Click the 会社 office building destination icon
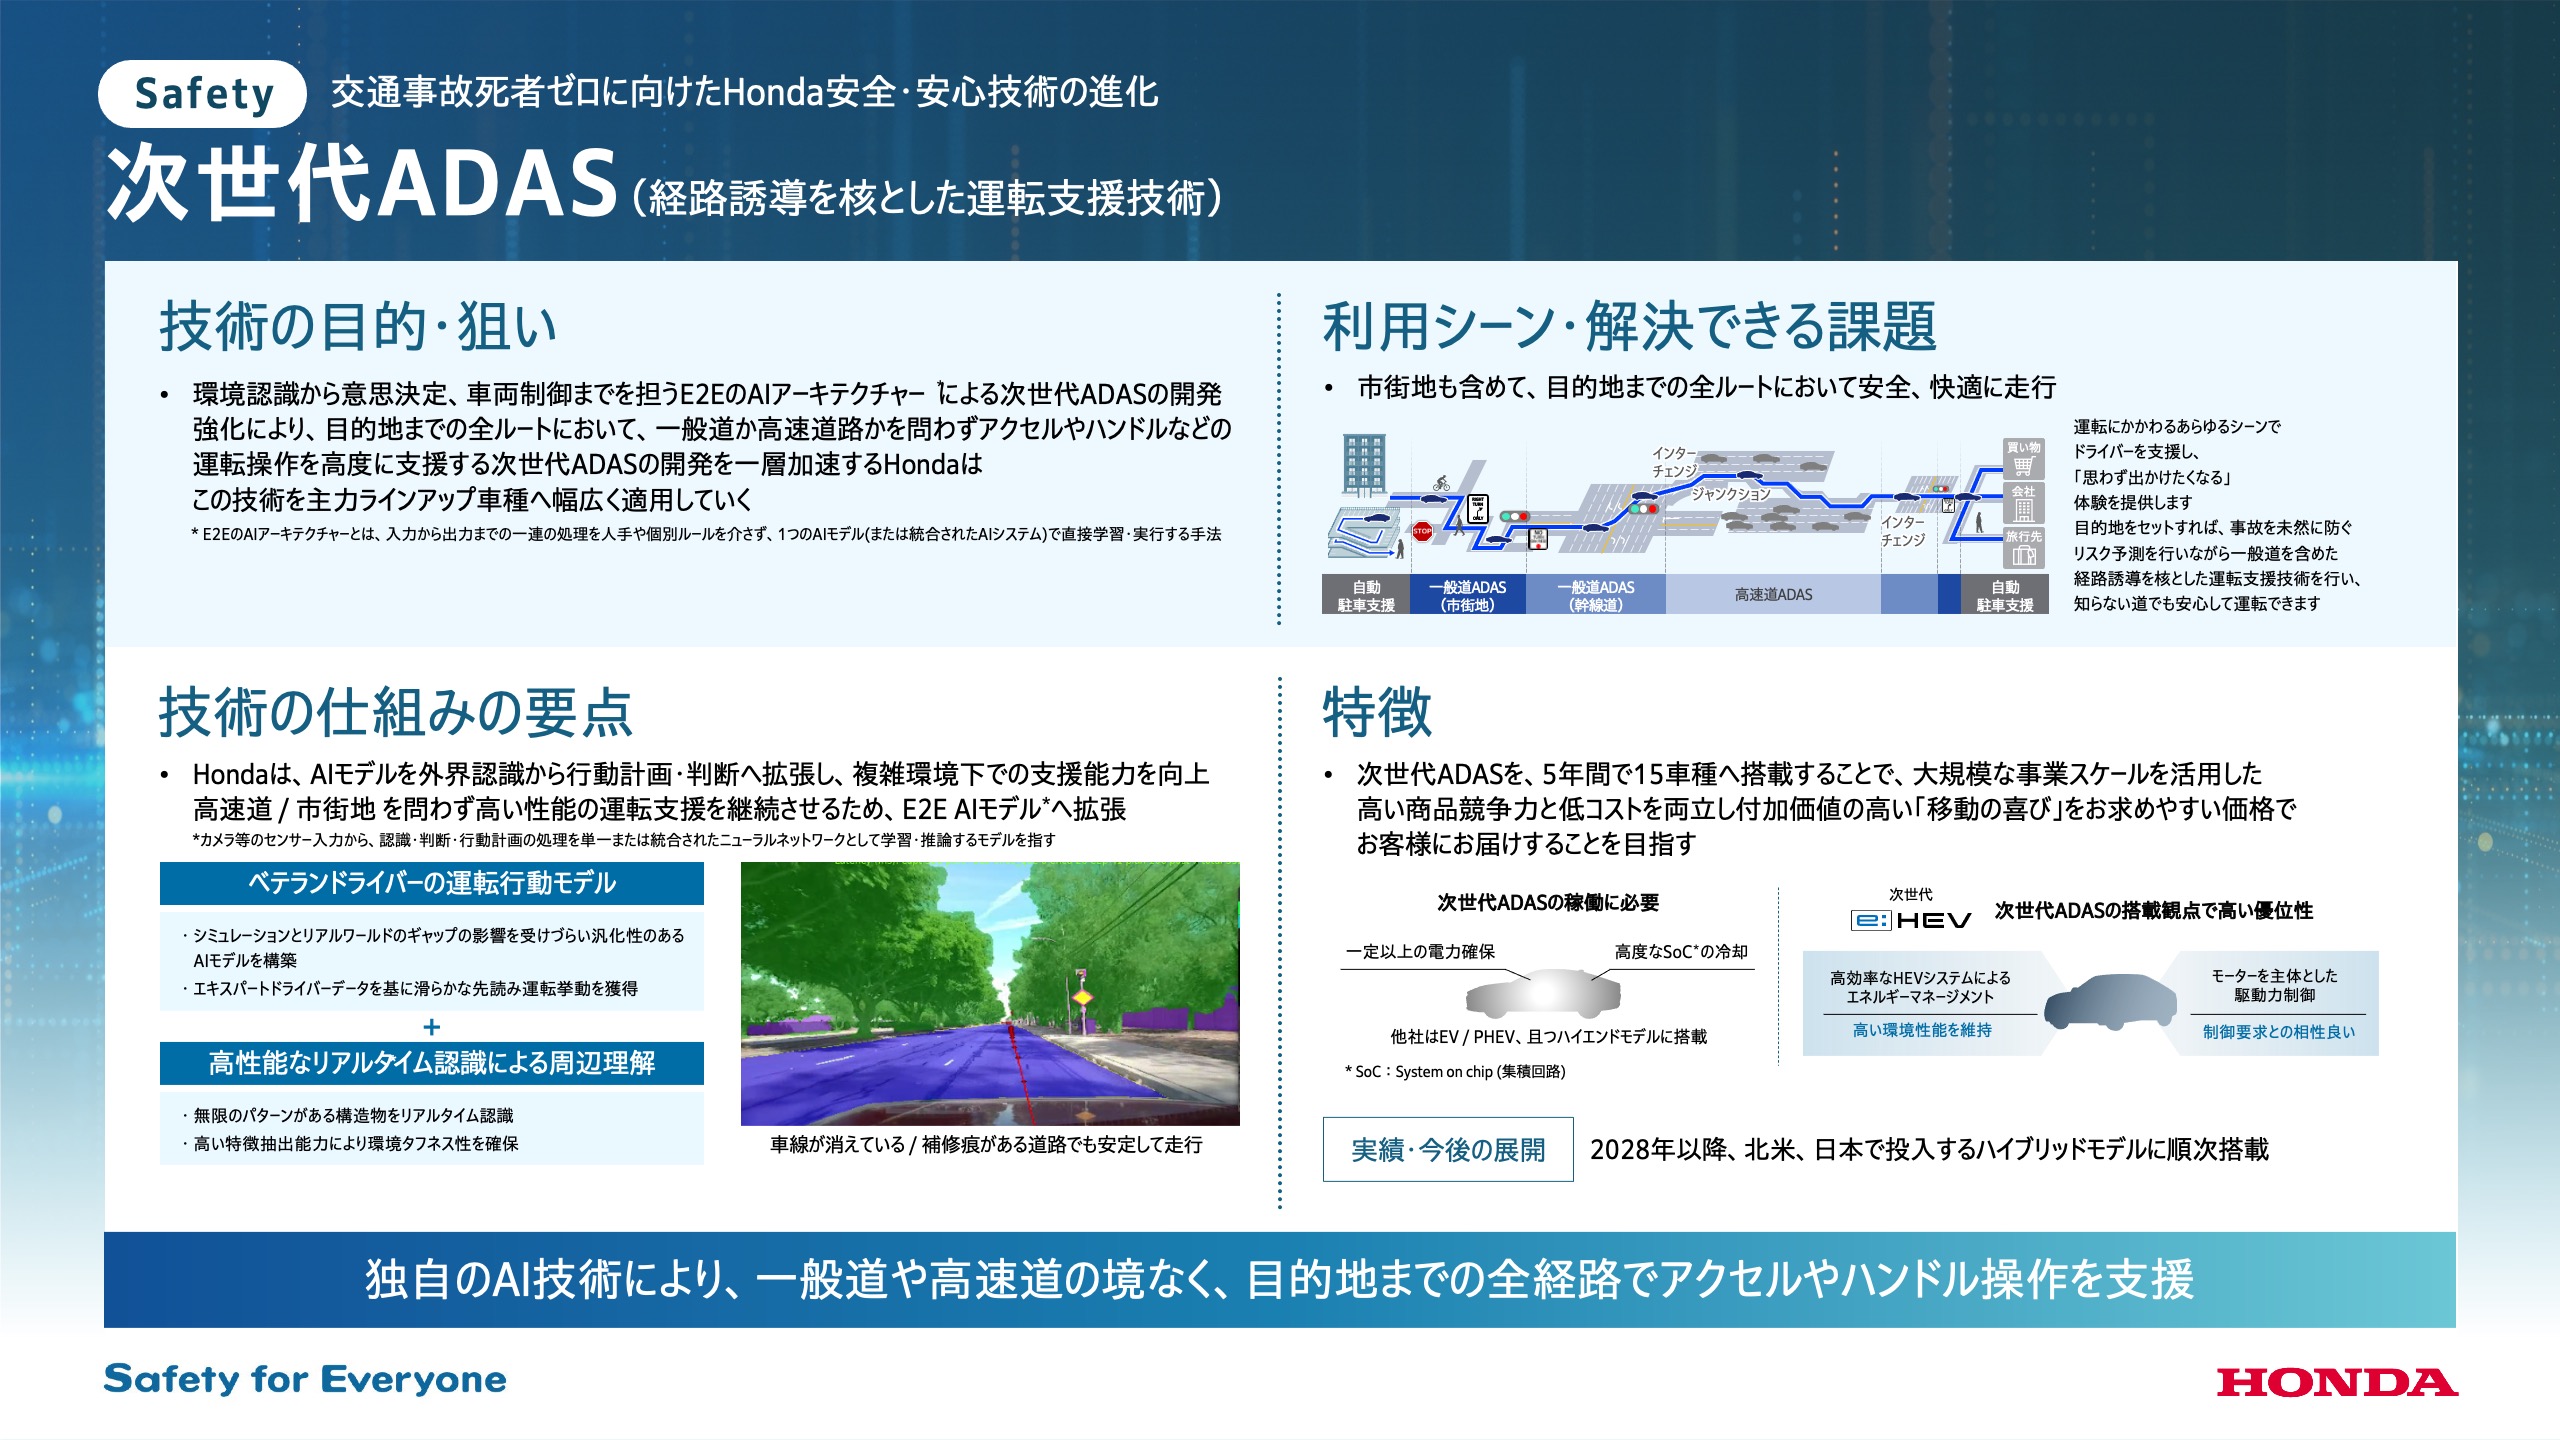Image resolution: width=2560 pixels, height=1440 pixels. [x=2024, y=503]
